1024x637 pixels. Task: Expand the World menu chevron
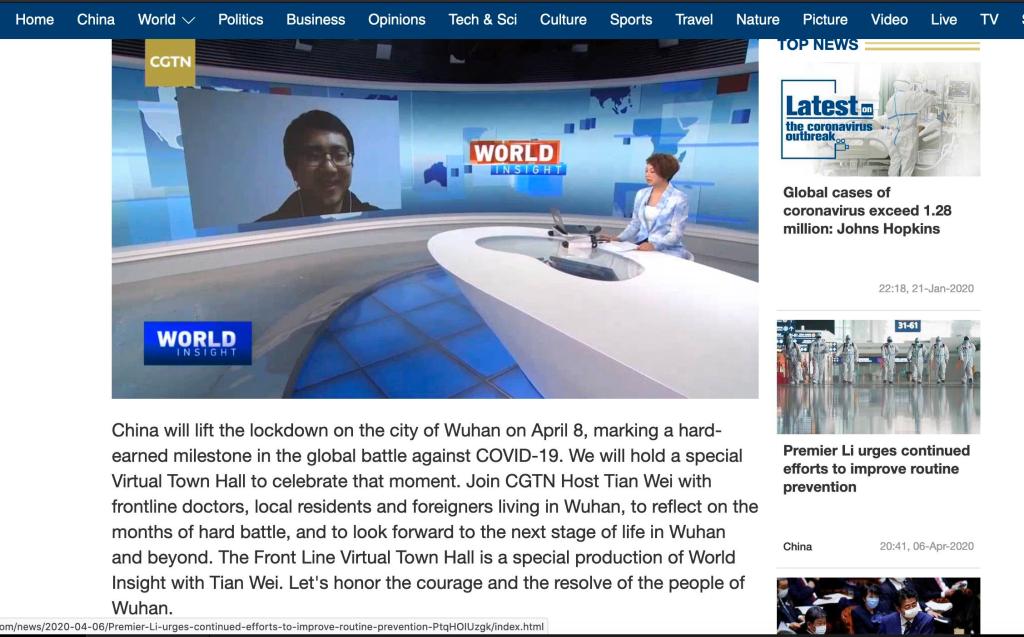(x=188, y=20)
